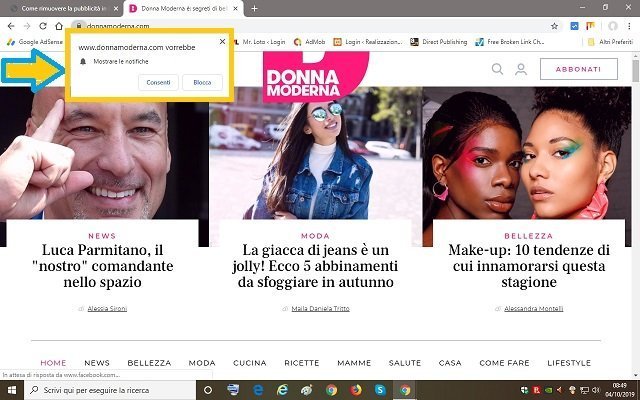
Task: Open Firefox from the taskbar
Action: pos(357,390)
